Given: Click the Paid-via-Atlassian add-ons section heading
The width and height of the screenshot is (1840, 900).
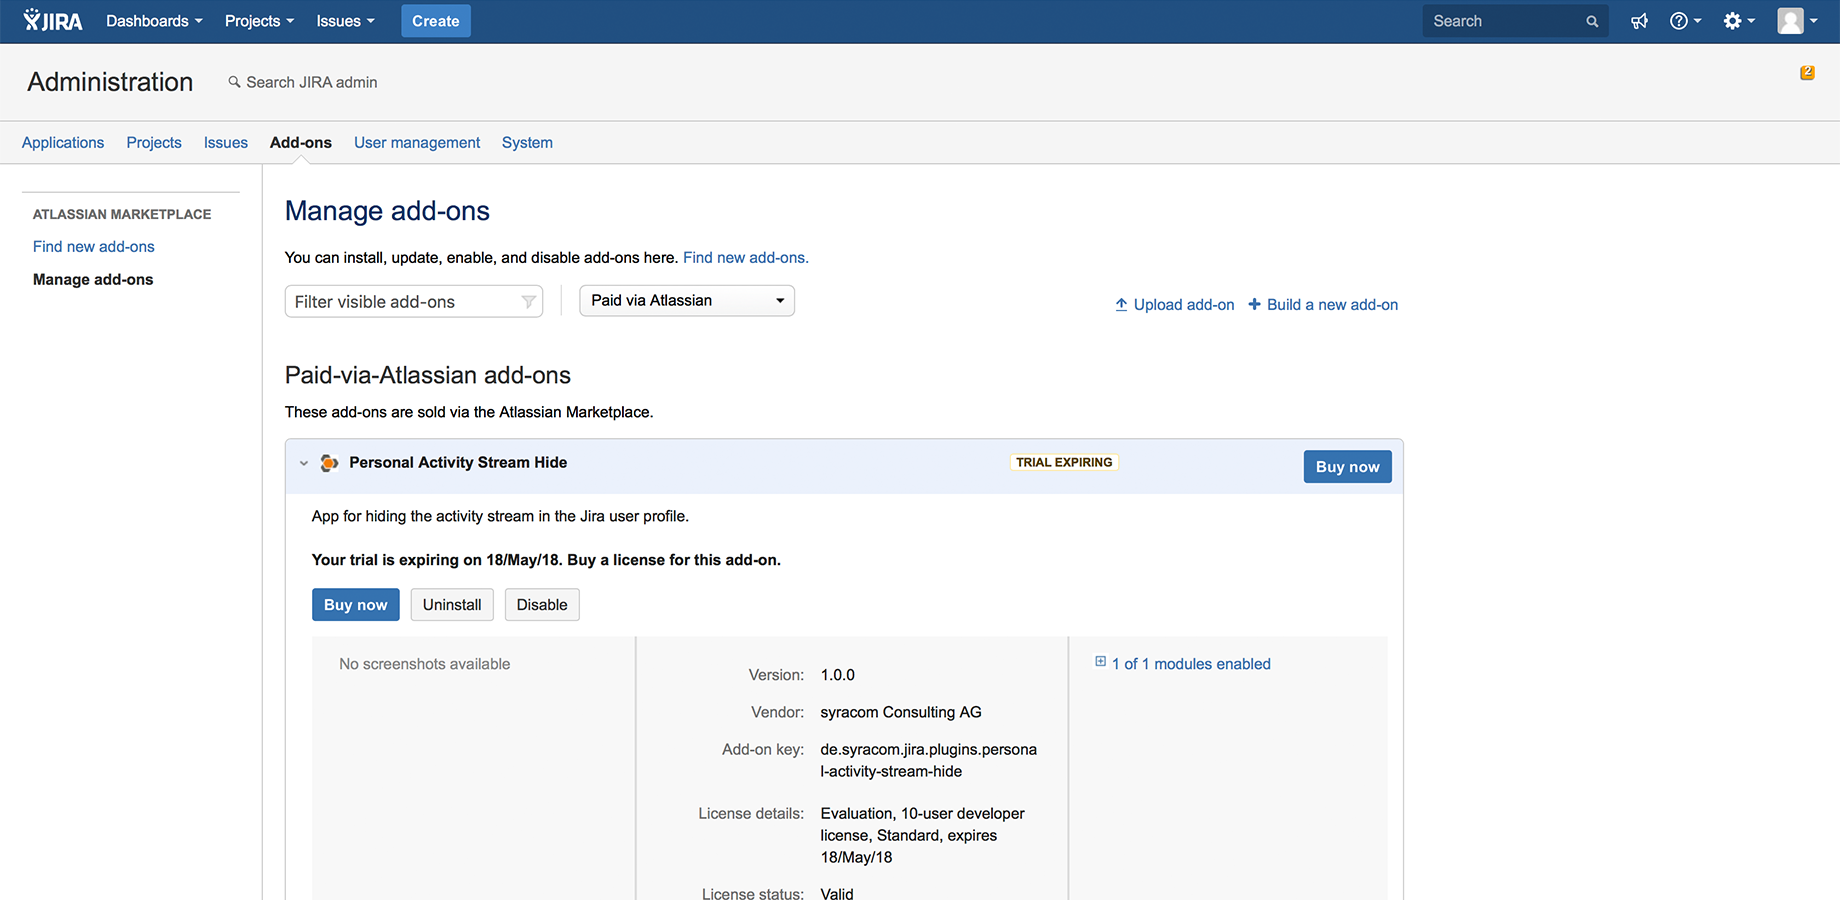Looking at the screenshot, I should tap(428, 375).
